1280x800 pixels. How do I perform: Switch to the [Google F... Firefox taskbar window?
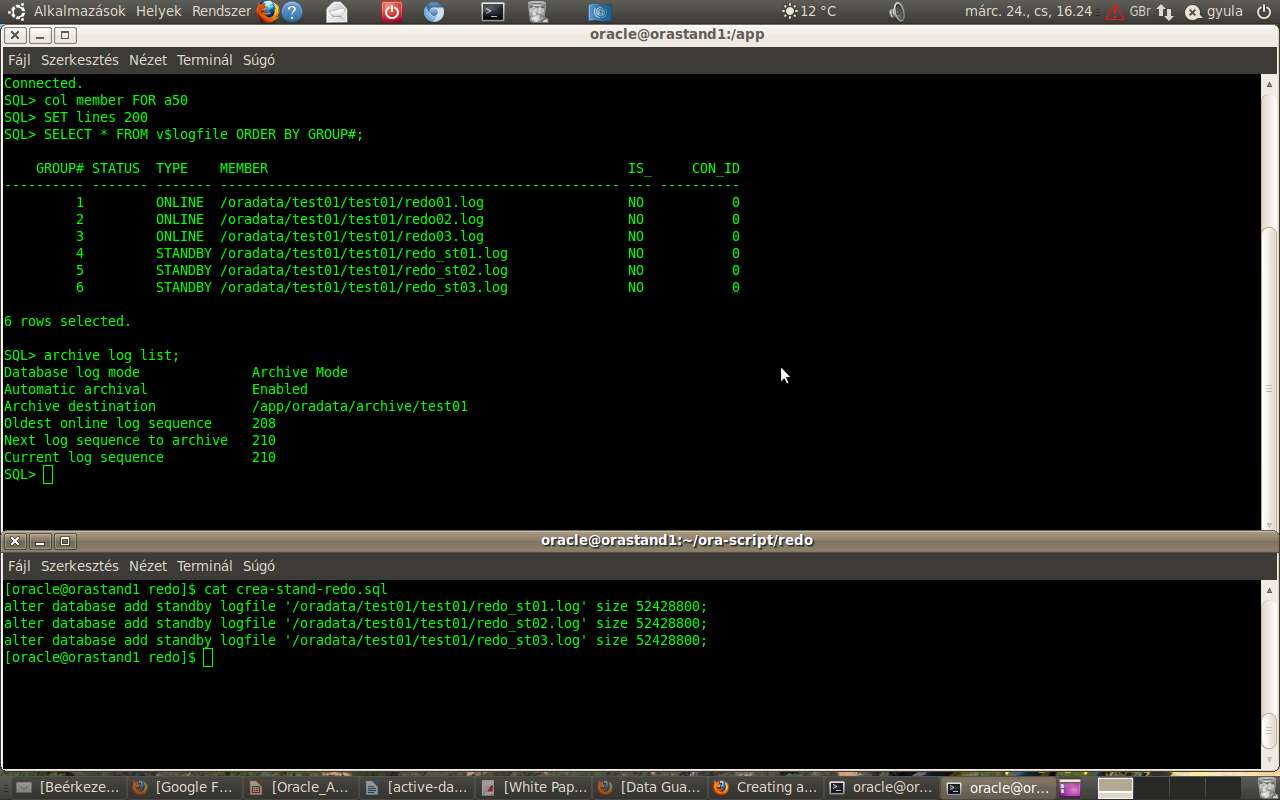pyautogui.click(x=185, y=787)
